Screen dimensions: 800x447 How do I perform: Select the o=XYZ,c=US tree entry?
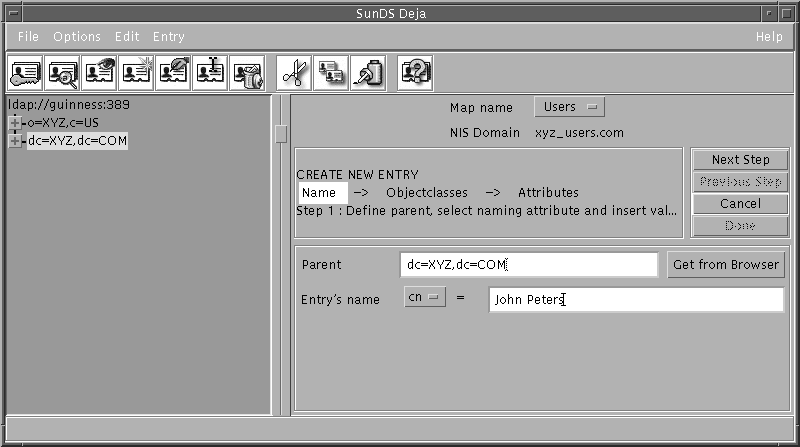pos(63,122)
